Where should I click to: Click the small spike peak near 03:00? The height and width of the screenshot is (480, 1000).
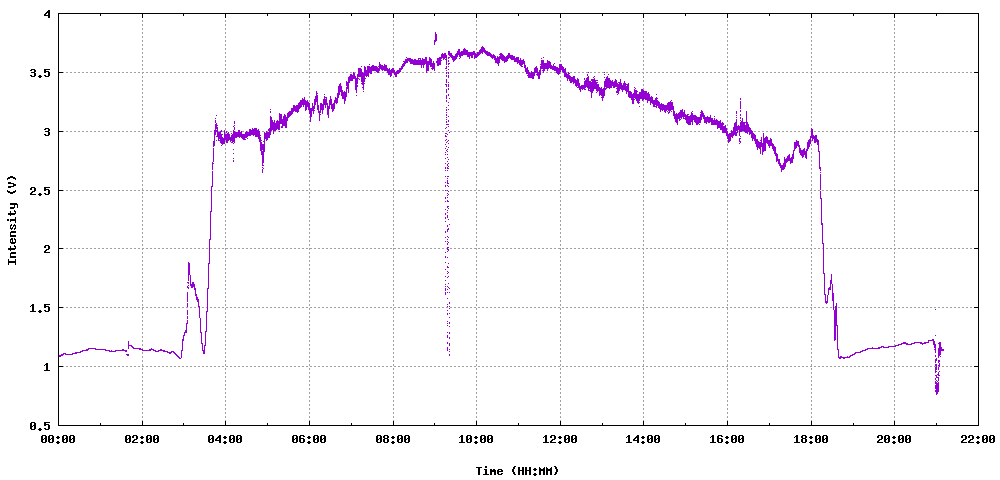click(189, 264)
